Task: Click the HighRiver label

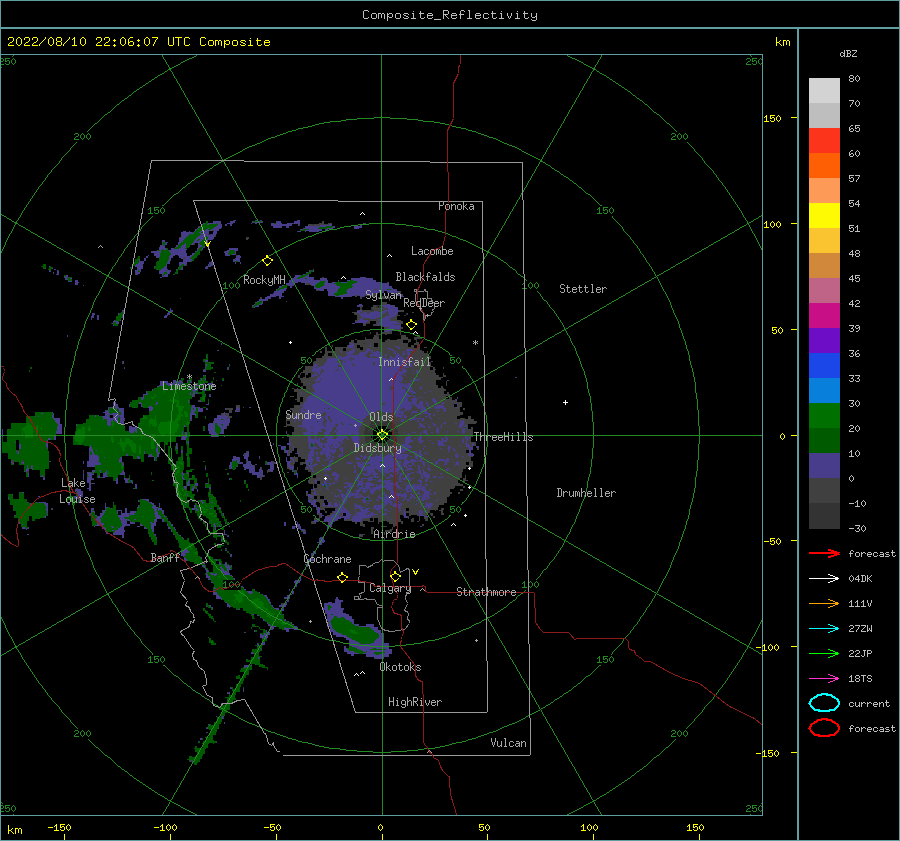Action: coord(415,702)
